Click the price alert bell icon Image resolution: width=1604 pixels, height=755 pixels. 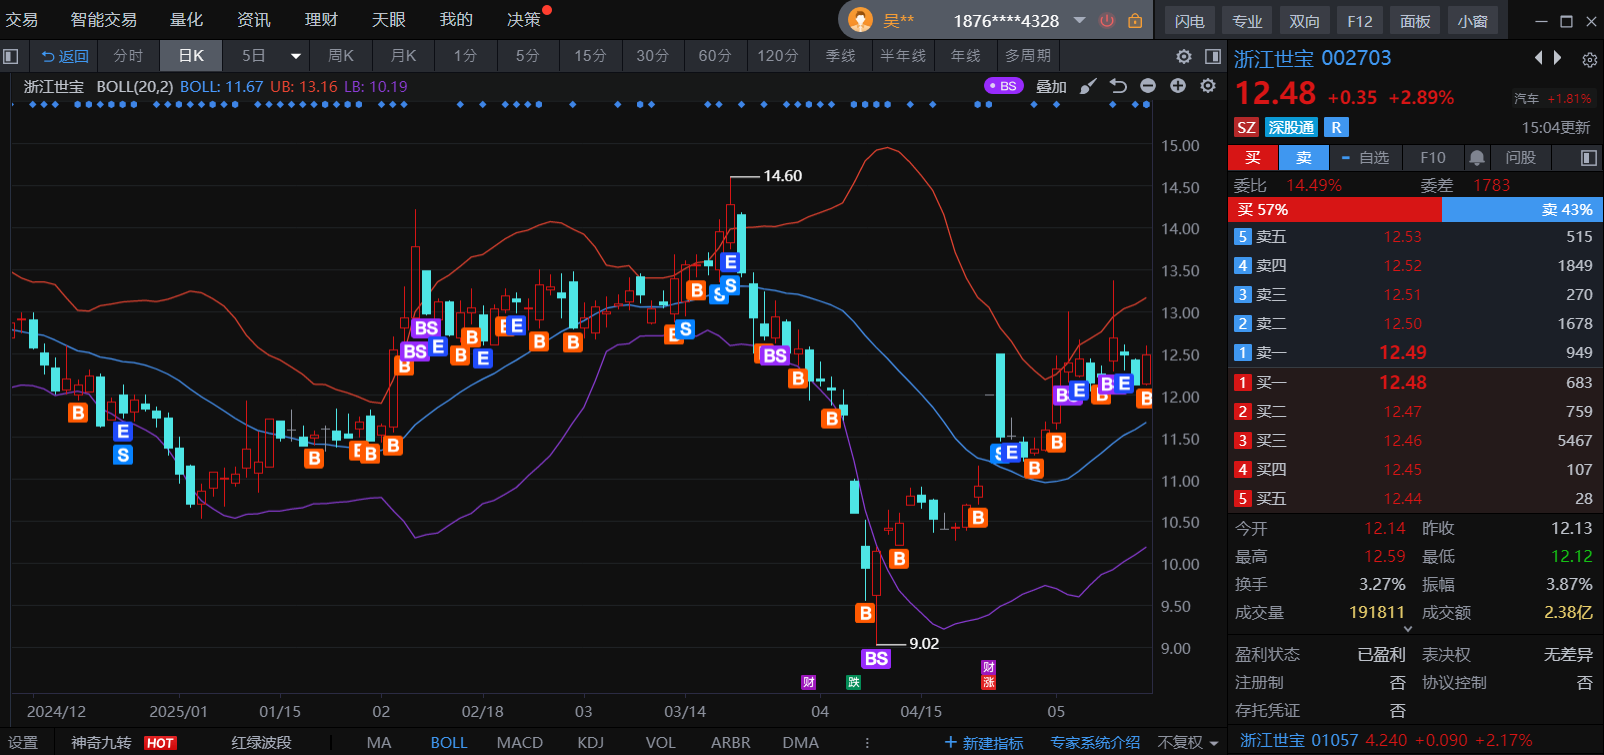(x=1477, y=158)
